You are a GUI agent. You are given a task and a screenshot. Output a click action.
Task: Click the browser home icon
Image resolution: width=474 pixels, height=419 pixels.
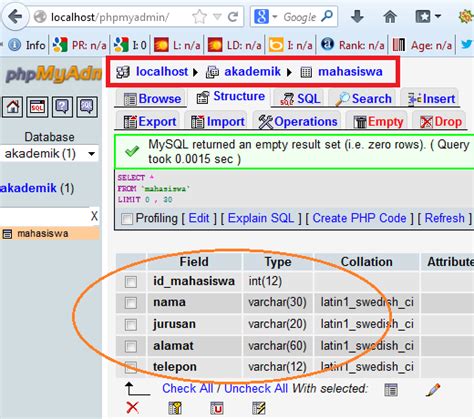click(390, 16)
